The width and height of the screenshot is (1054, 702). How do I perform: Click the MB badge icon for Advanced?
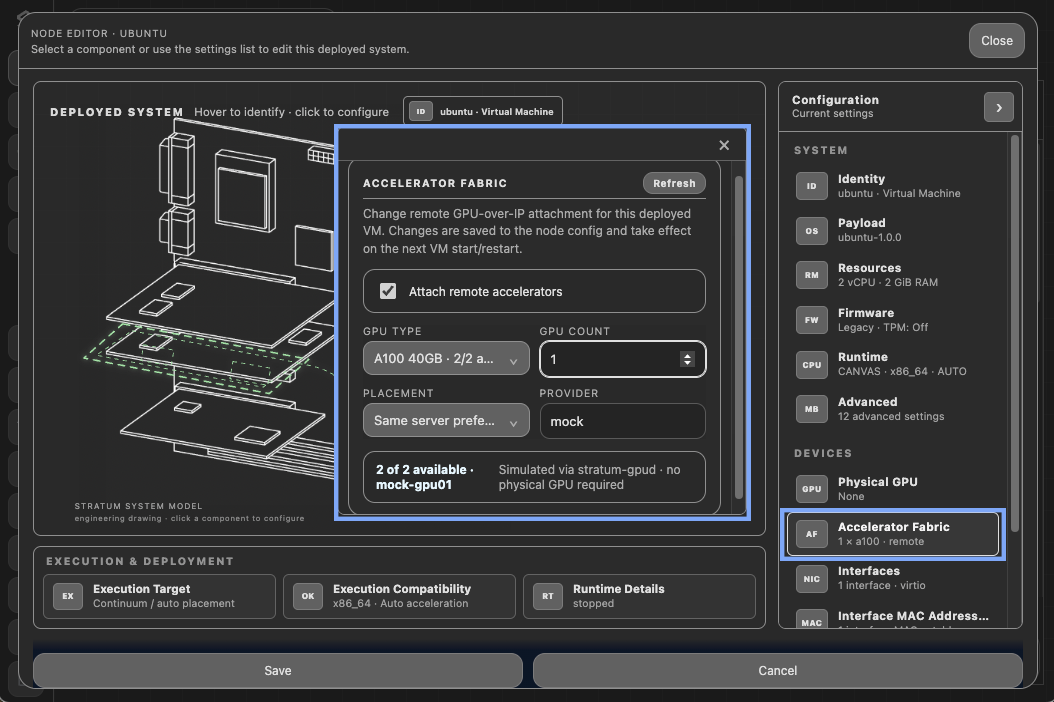pyautogui.click(x=811, y=409)
